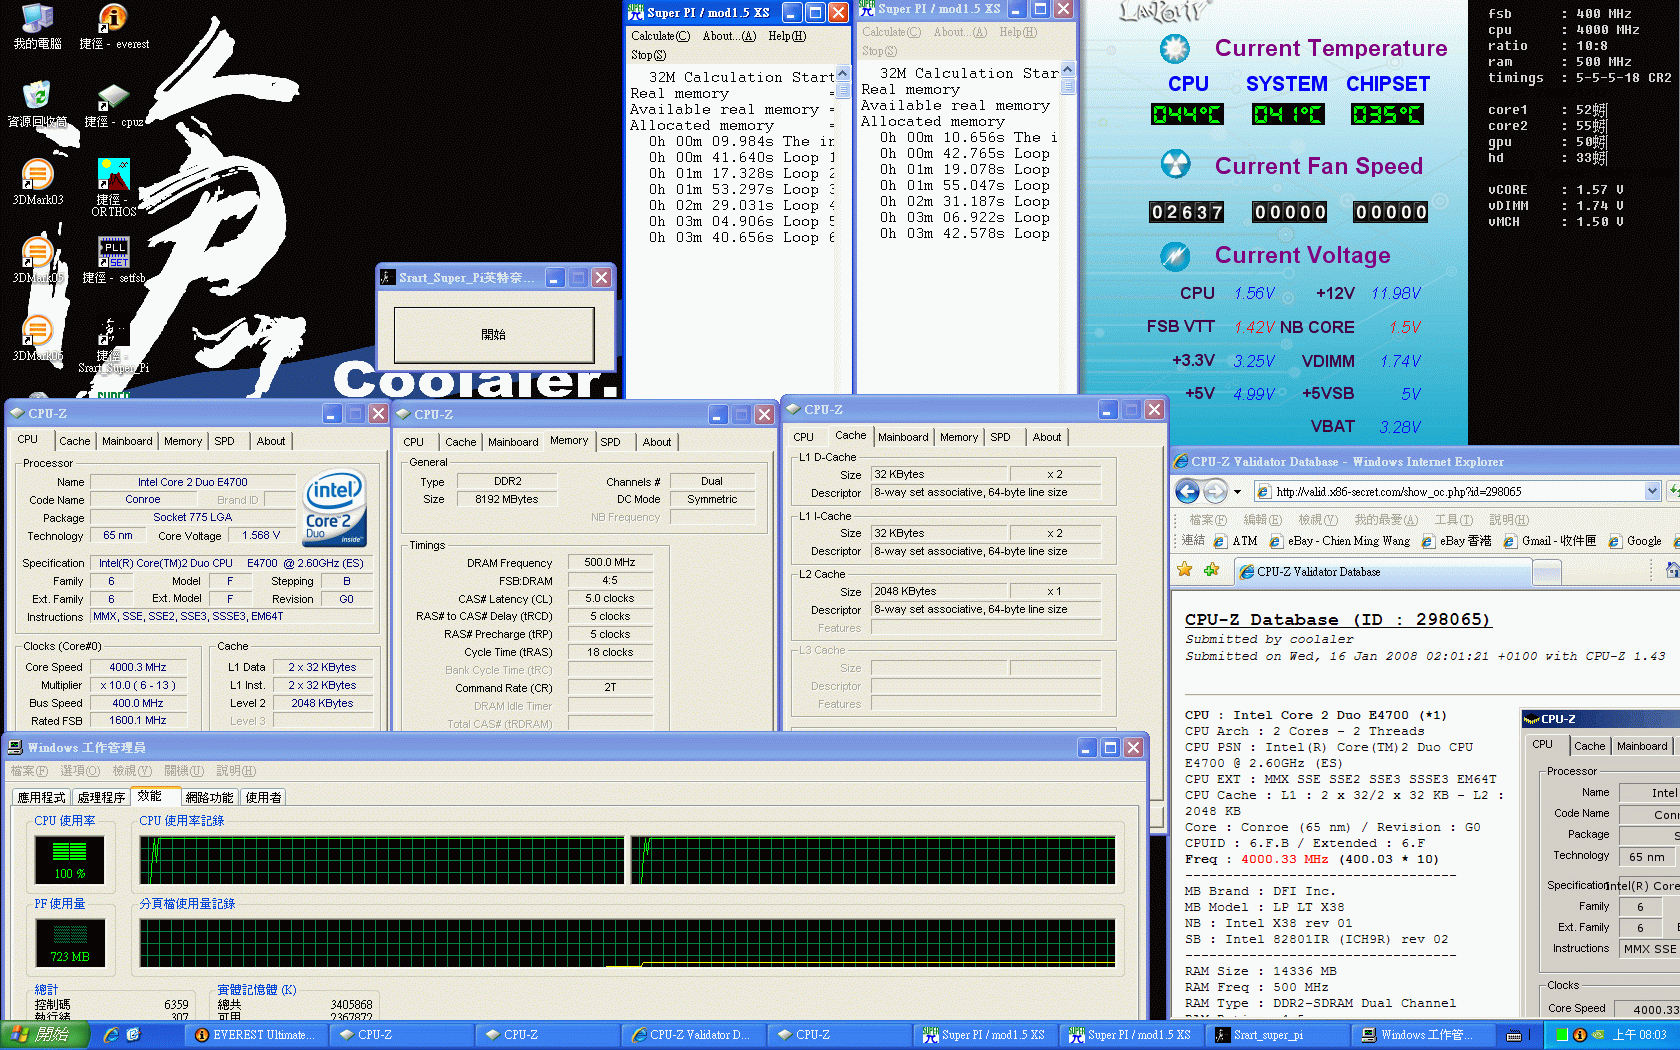Image resolution: width=1680 pixels, height=1050 pixels.
Task: Click the green square system tray icon
Action: 1562,1035
